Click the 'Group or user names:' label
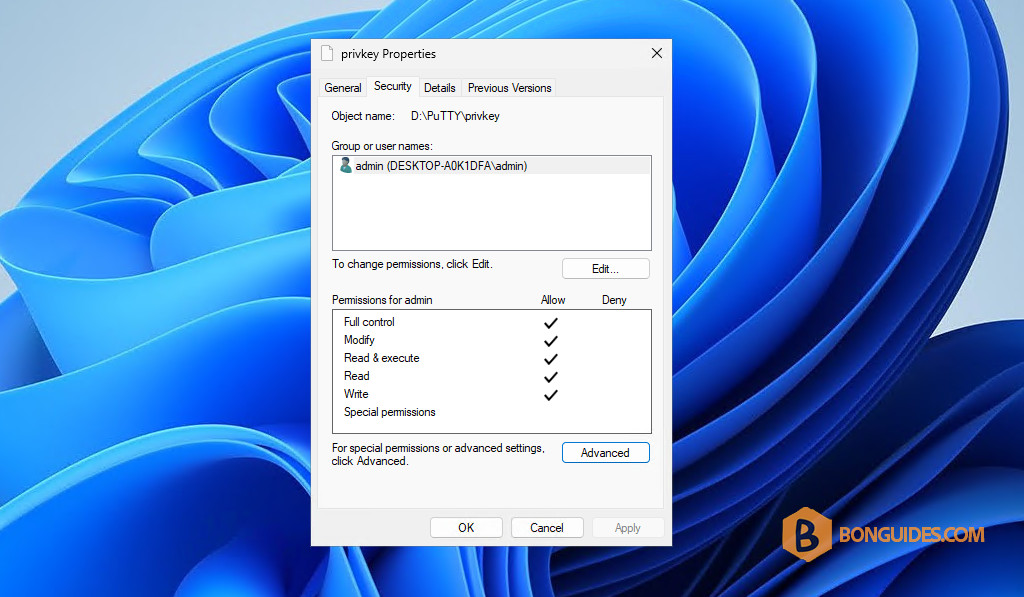 coord(382,146)
